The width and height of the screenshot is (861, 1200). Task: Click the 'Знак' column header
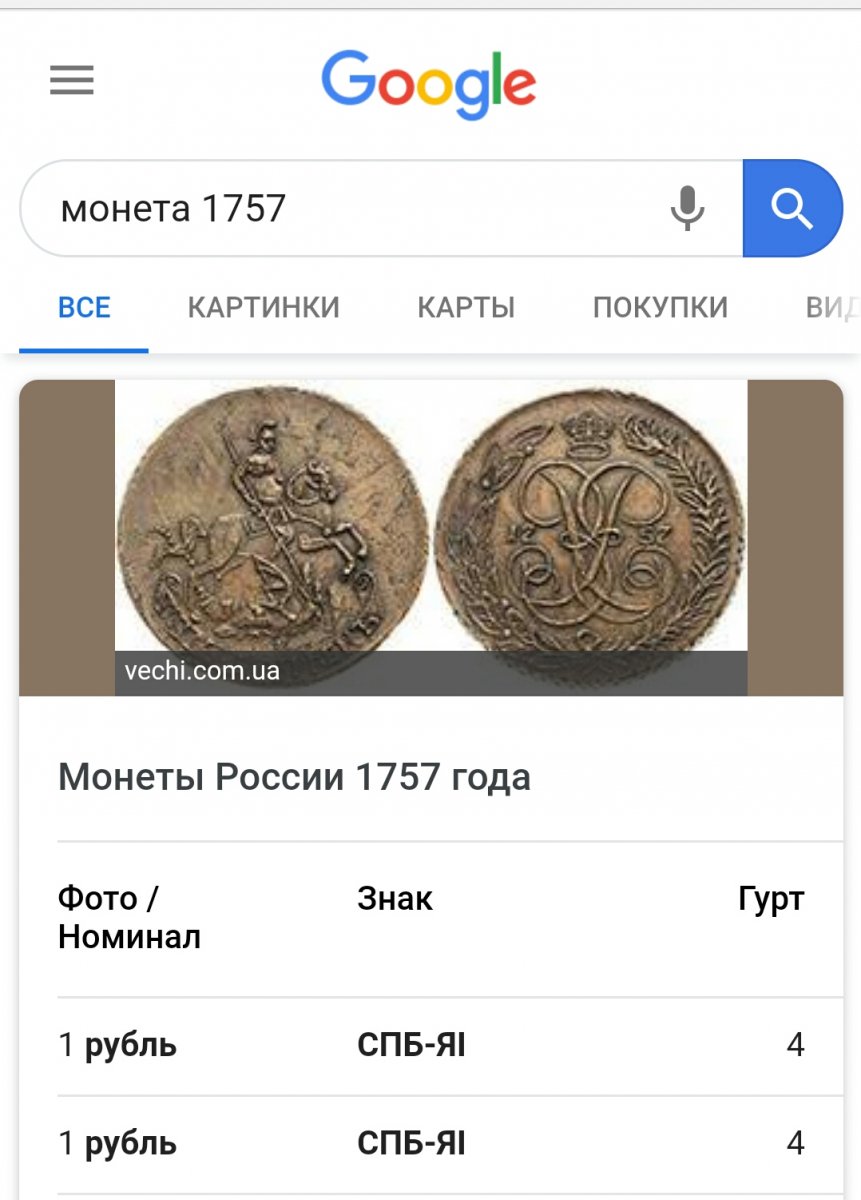[395, 899]
